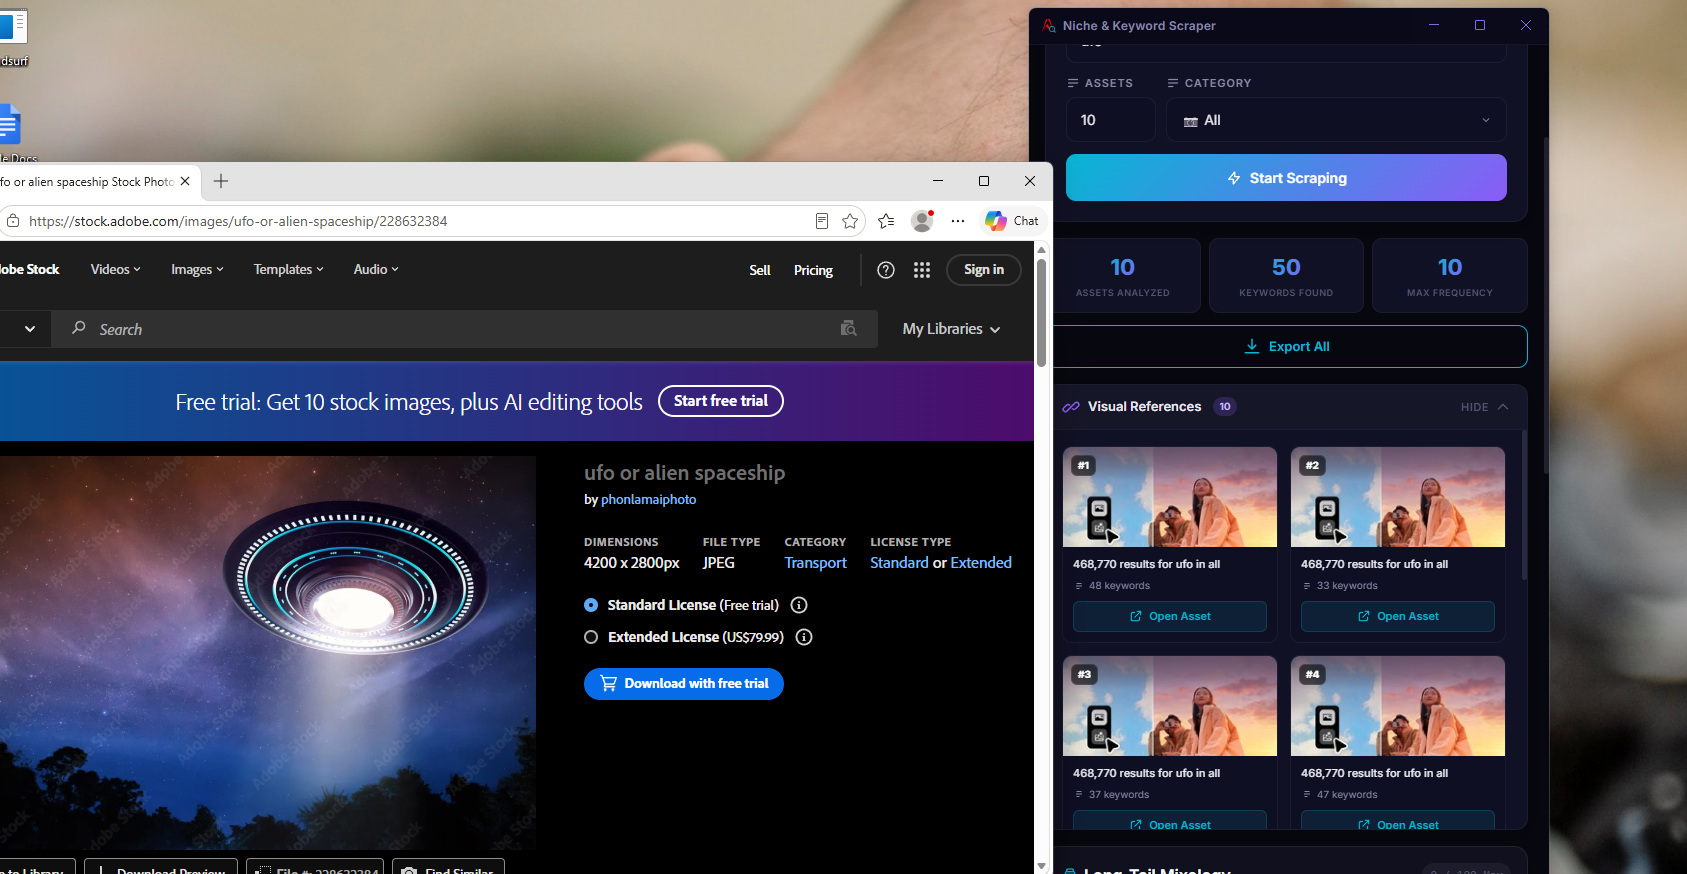
Task: Click the browser page vertical scrollbar
Action: (x=1041, y=313)
